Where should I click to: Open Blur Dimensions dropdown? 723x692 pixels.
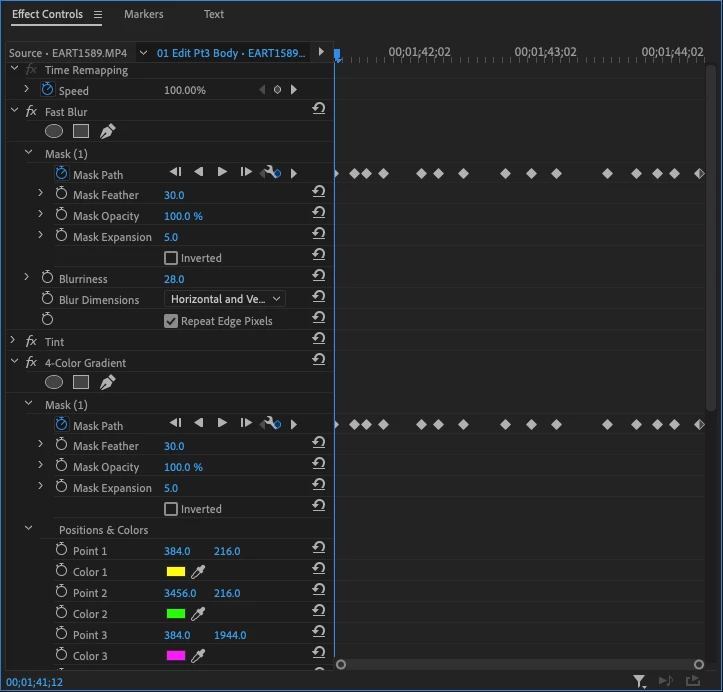225,299
